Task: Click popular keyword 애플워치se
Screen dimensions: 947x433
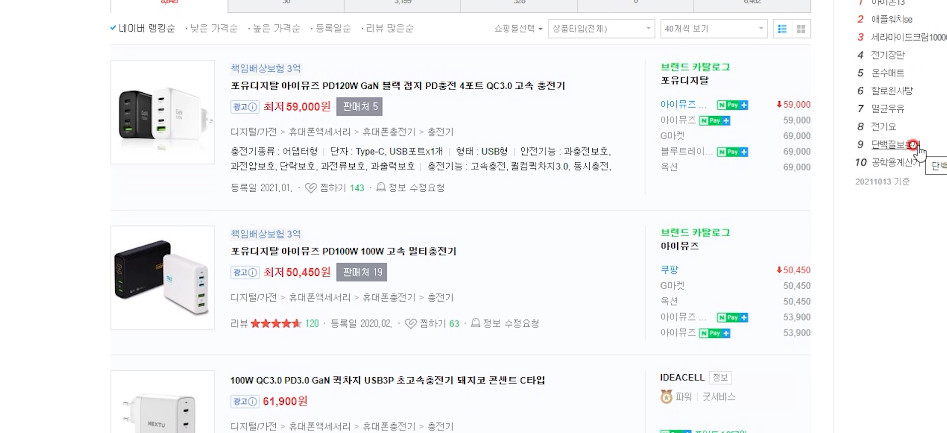Action: pyautogui.click(x=891, y=19)
